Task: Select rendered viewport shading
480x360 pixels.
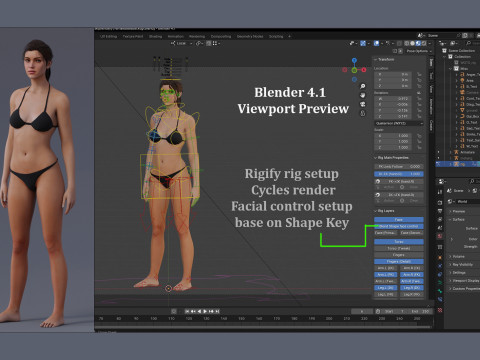Action: coord(424,43)
